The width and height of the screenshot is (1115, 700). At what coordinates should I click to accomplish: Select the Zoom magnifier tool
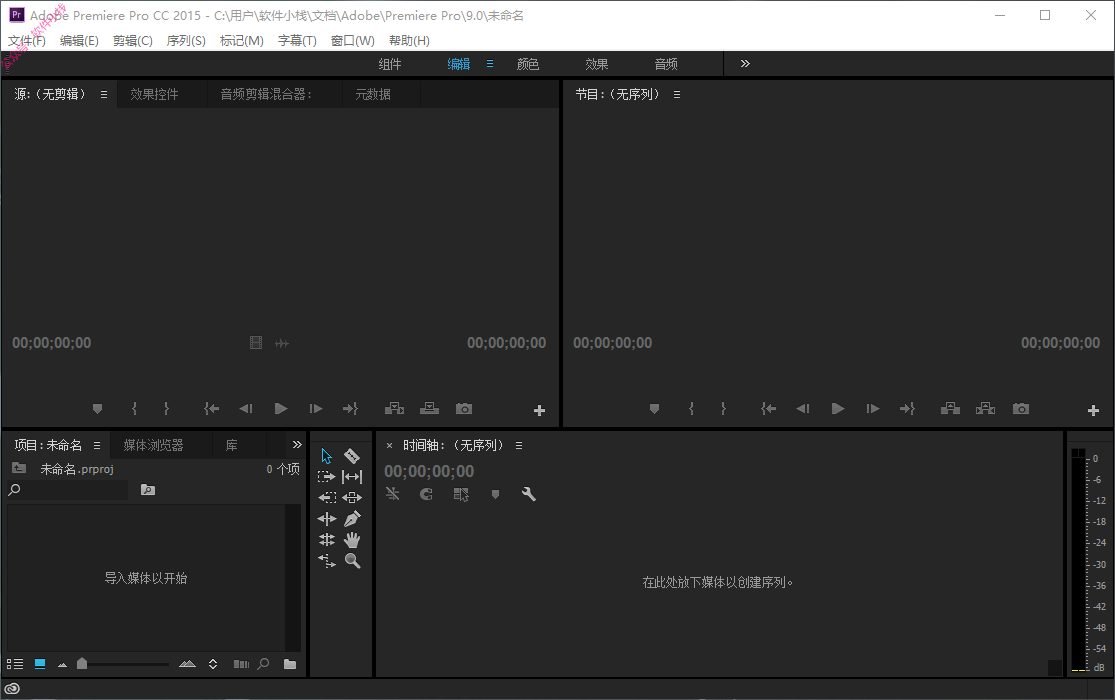[x=352, y=561]
